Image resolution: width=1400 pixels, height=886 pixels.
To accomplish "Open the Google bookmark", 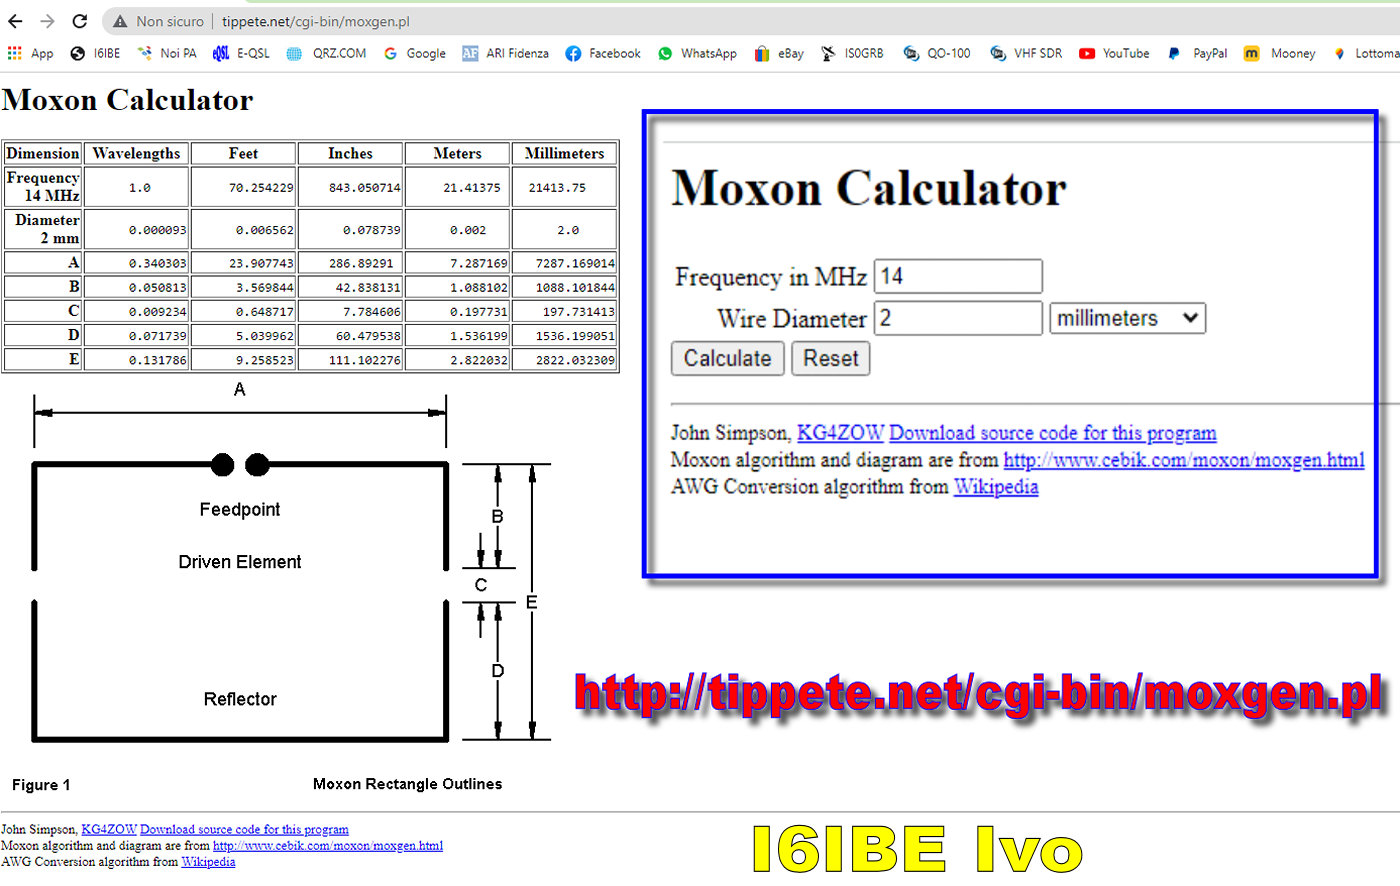I will [415, 53].
